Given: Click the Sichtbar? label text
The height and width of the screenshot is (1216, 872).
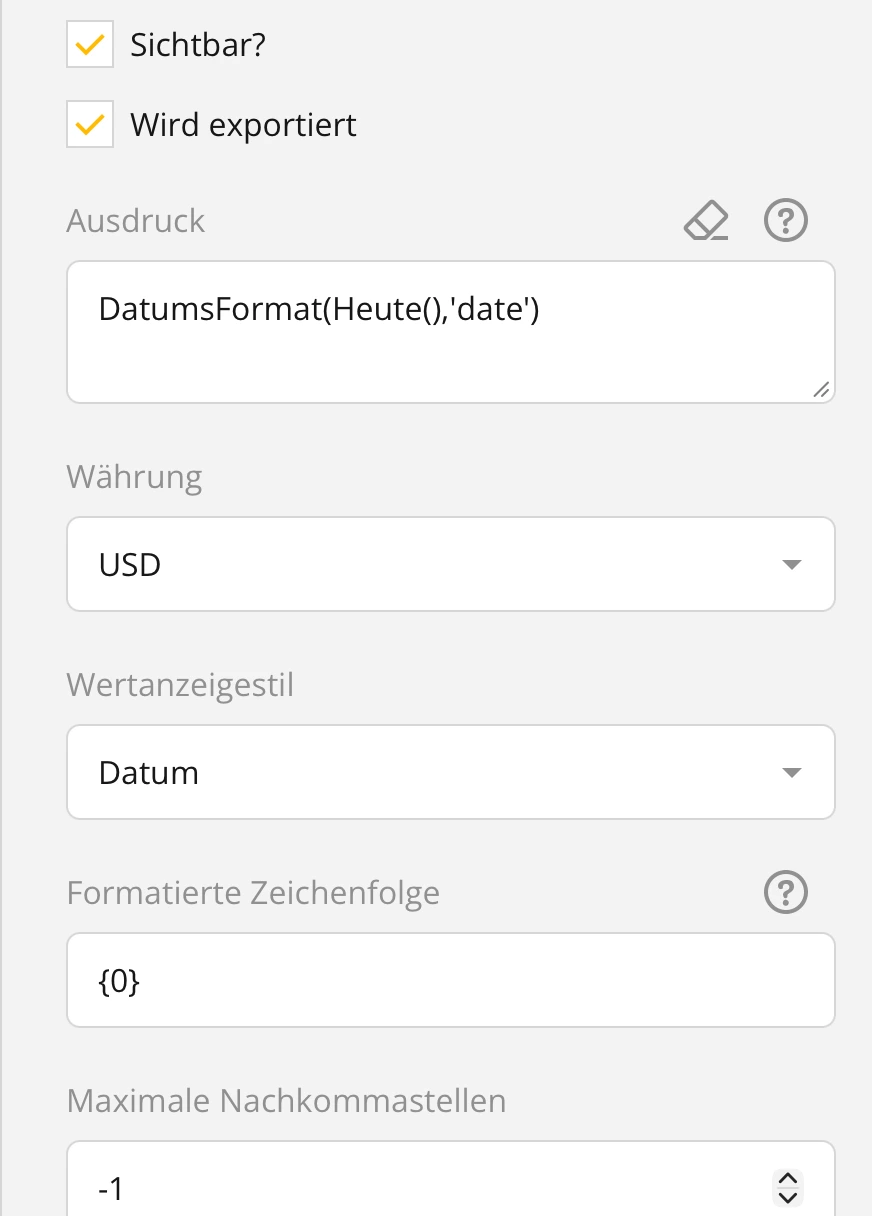Looking at the screenshot, I should pos(198,45).
